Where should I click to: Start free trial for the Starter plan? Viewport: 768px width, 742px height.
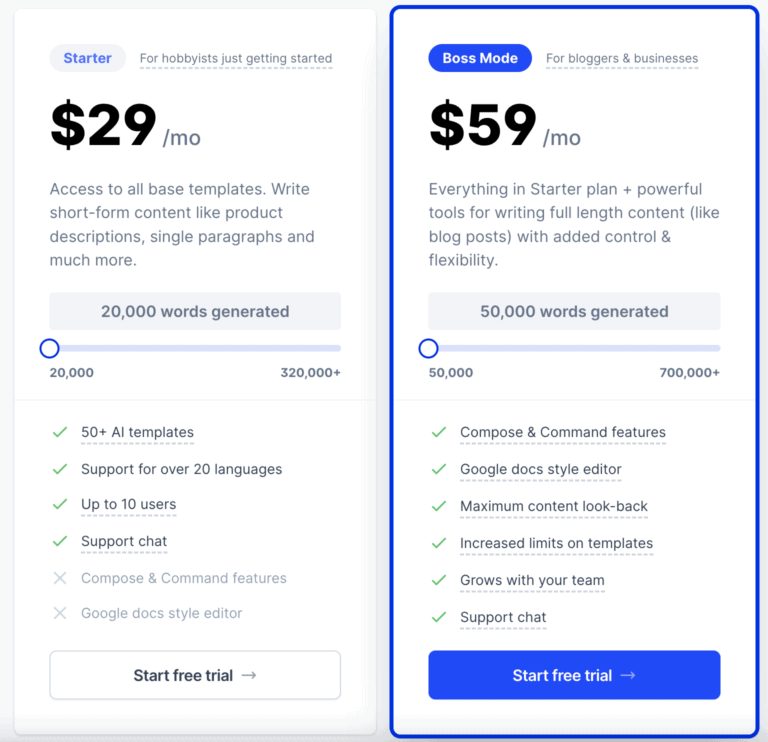tap(195, 675)
